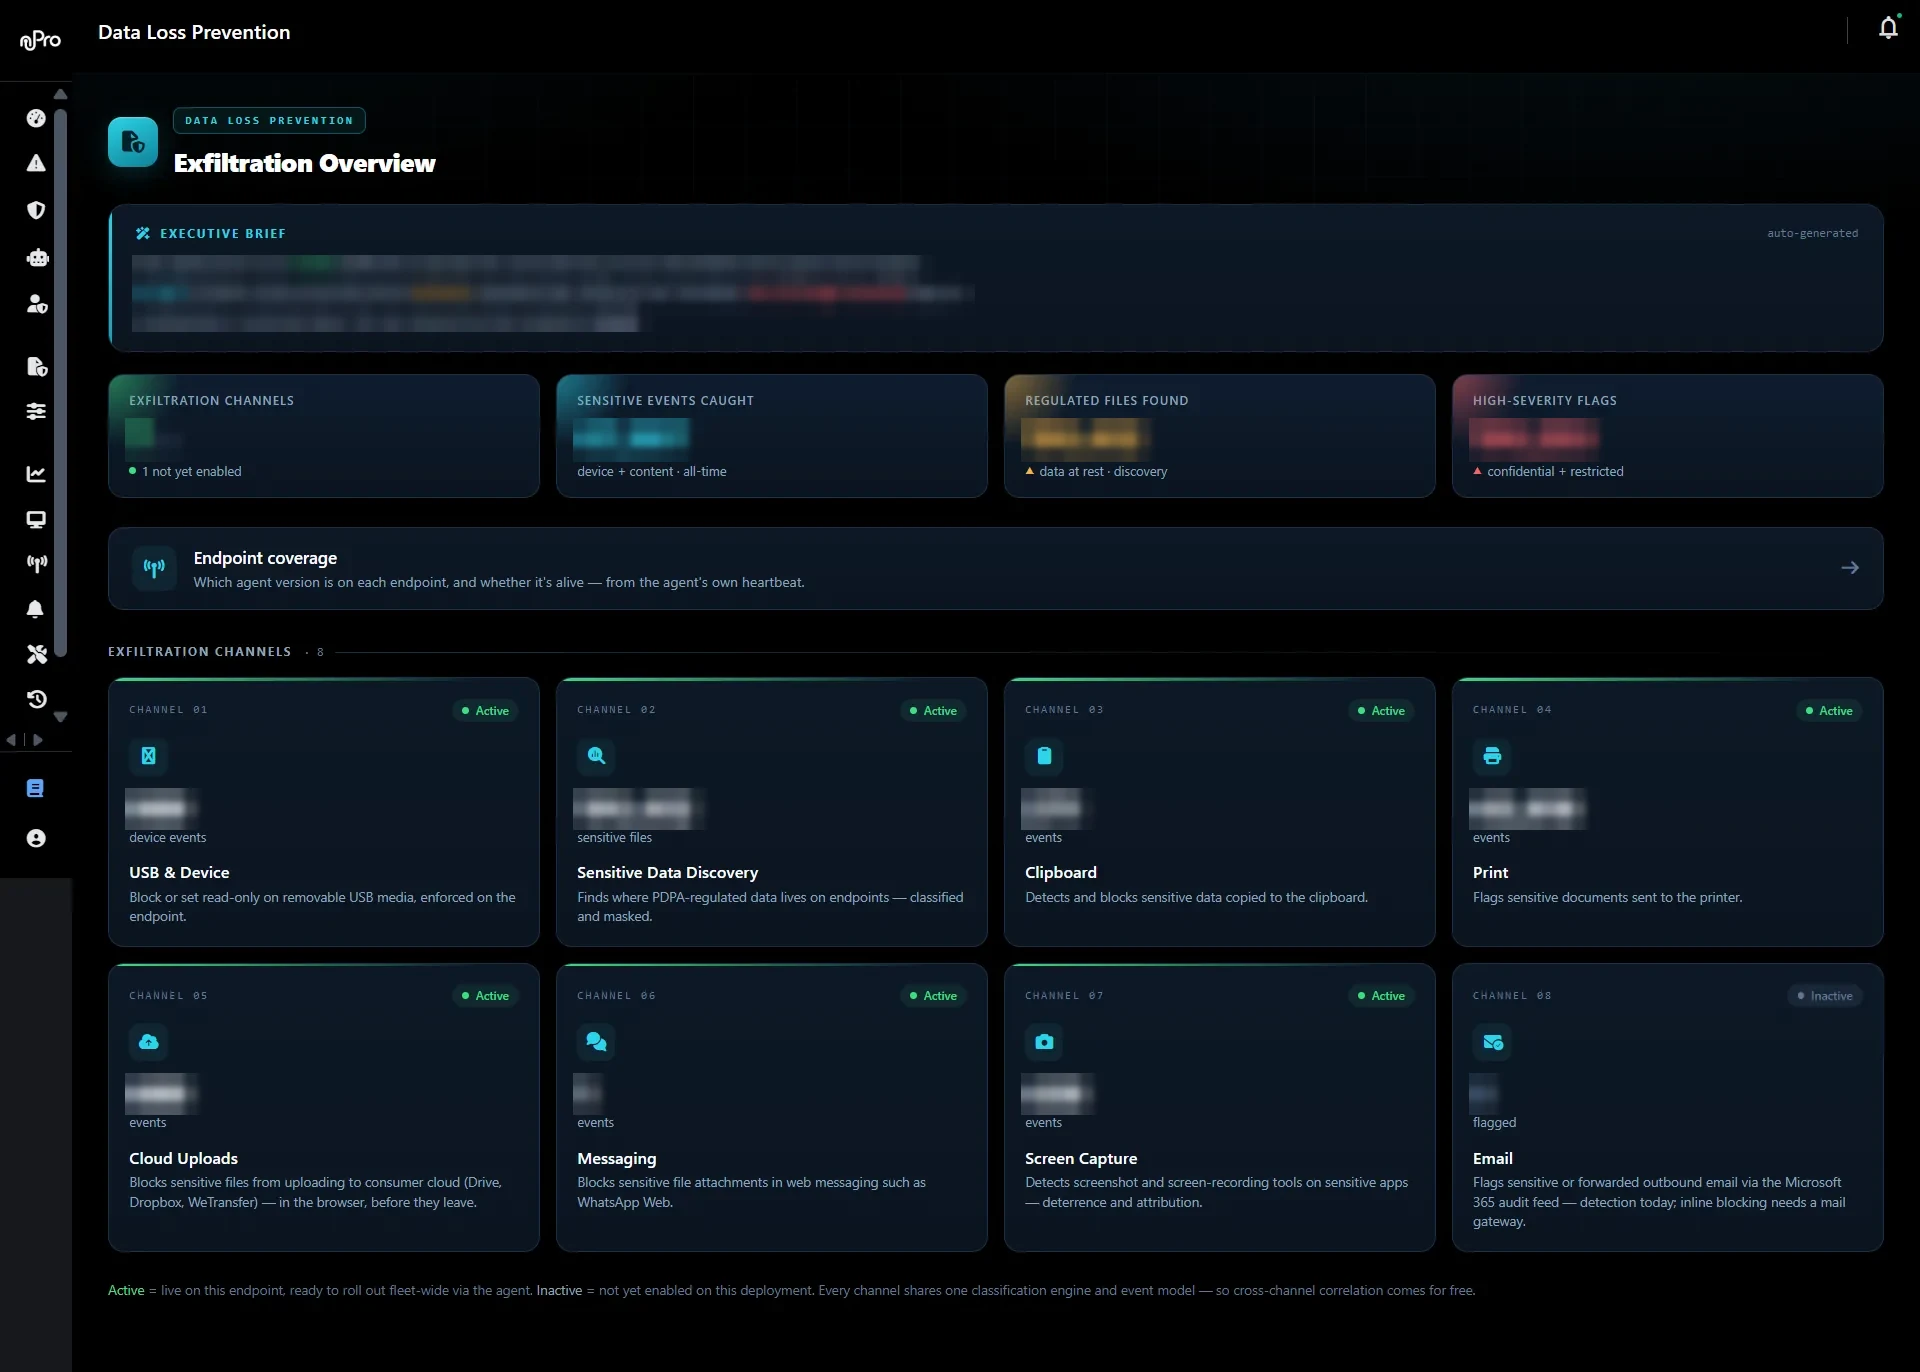The width and height of the screenshot is (1920, 1372).
Task: Open the dashboard gauge icon in sidebar
Action: 36,118
